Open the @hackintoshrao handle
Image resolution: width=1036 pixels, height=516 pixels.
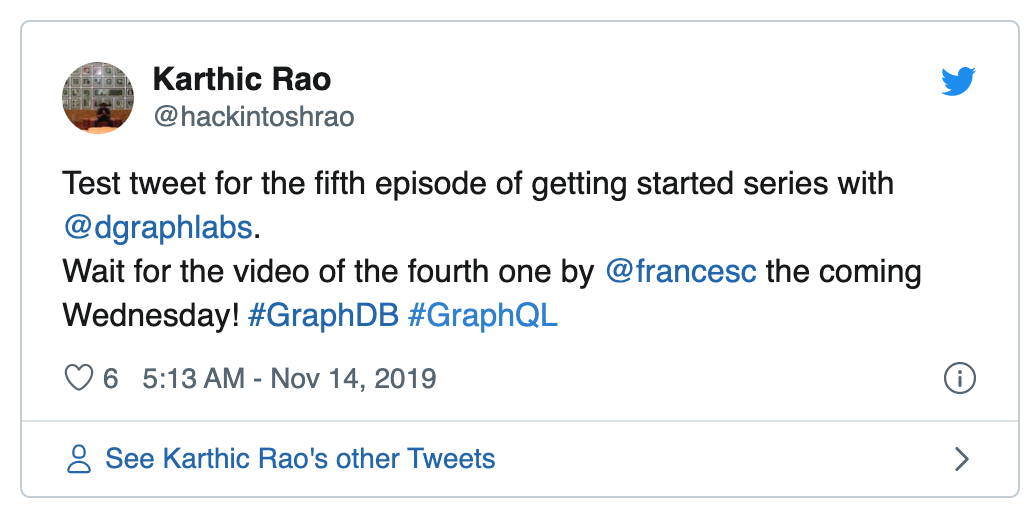coord(253,117)
